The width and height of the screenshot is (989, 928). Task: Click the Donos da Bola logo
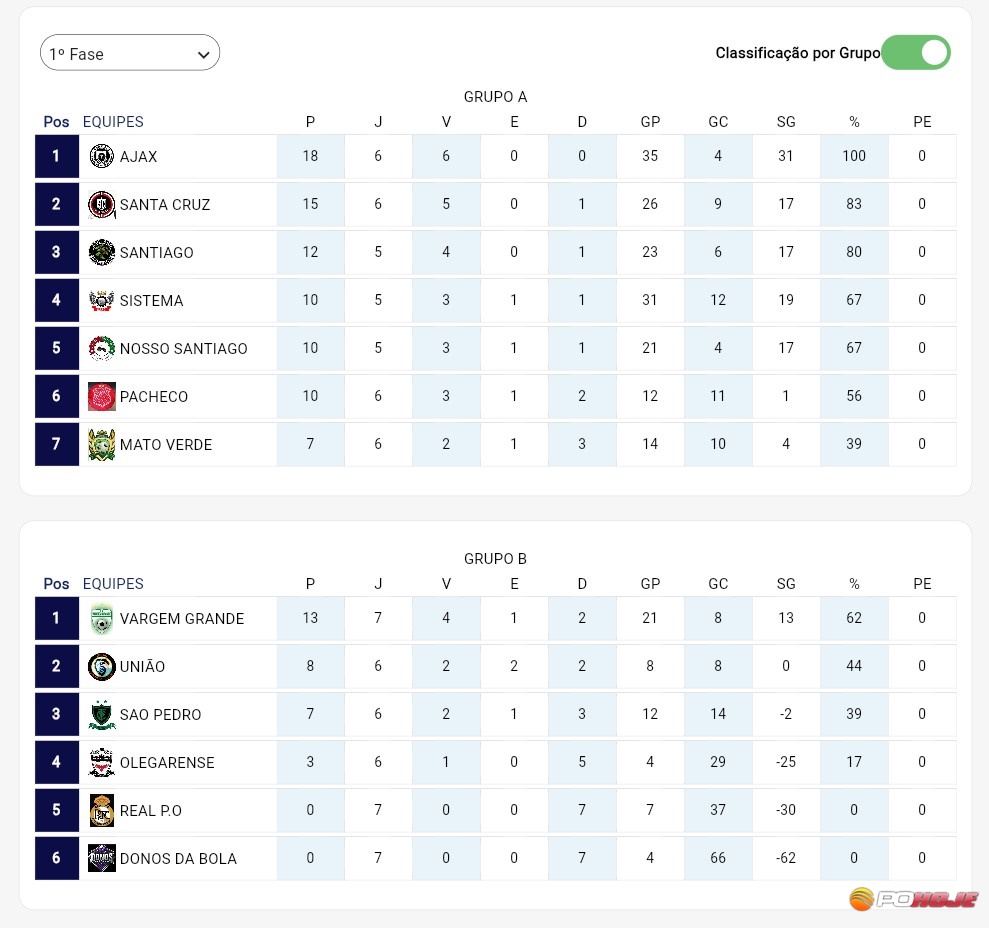[x=102, y=858]
